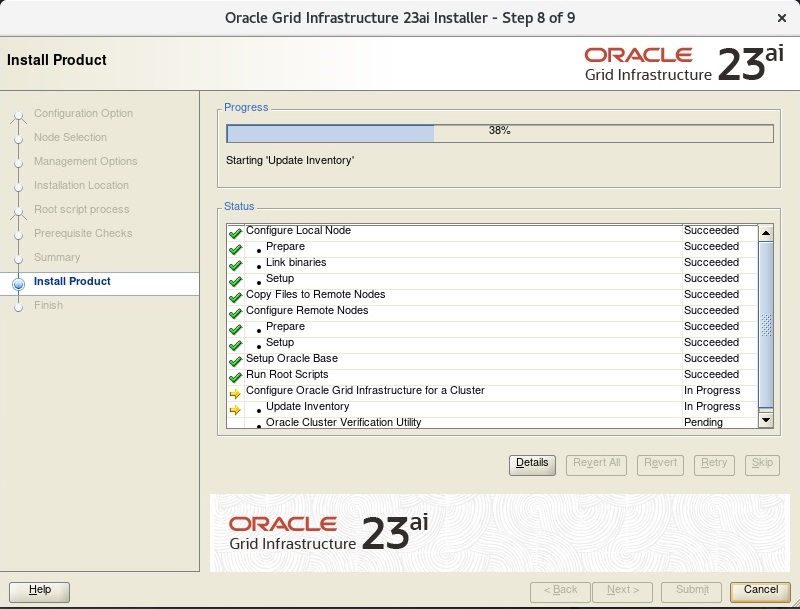
Task: Click green checkmark beside Setup Oracle Base
Action: pos(235,361)
